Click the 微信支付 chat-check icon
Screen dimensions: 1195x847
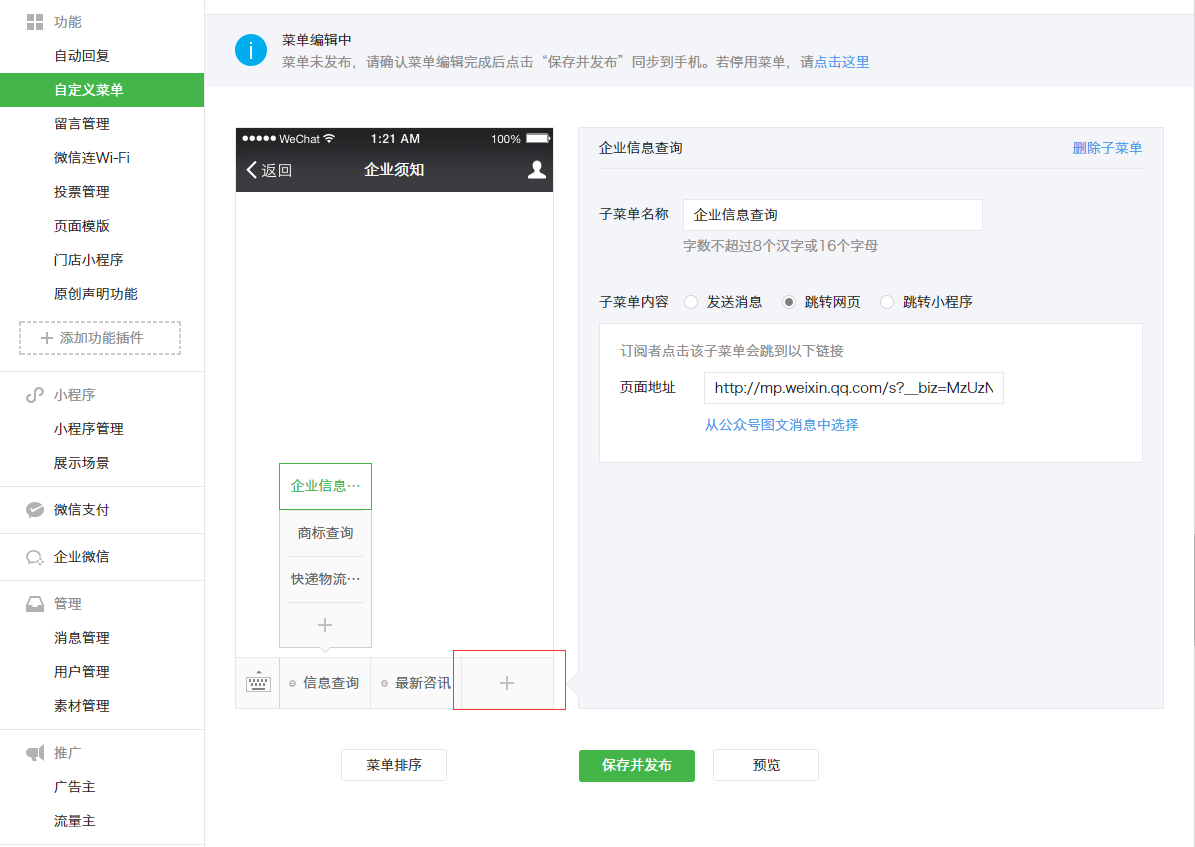[35, 510]
